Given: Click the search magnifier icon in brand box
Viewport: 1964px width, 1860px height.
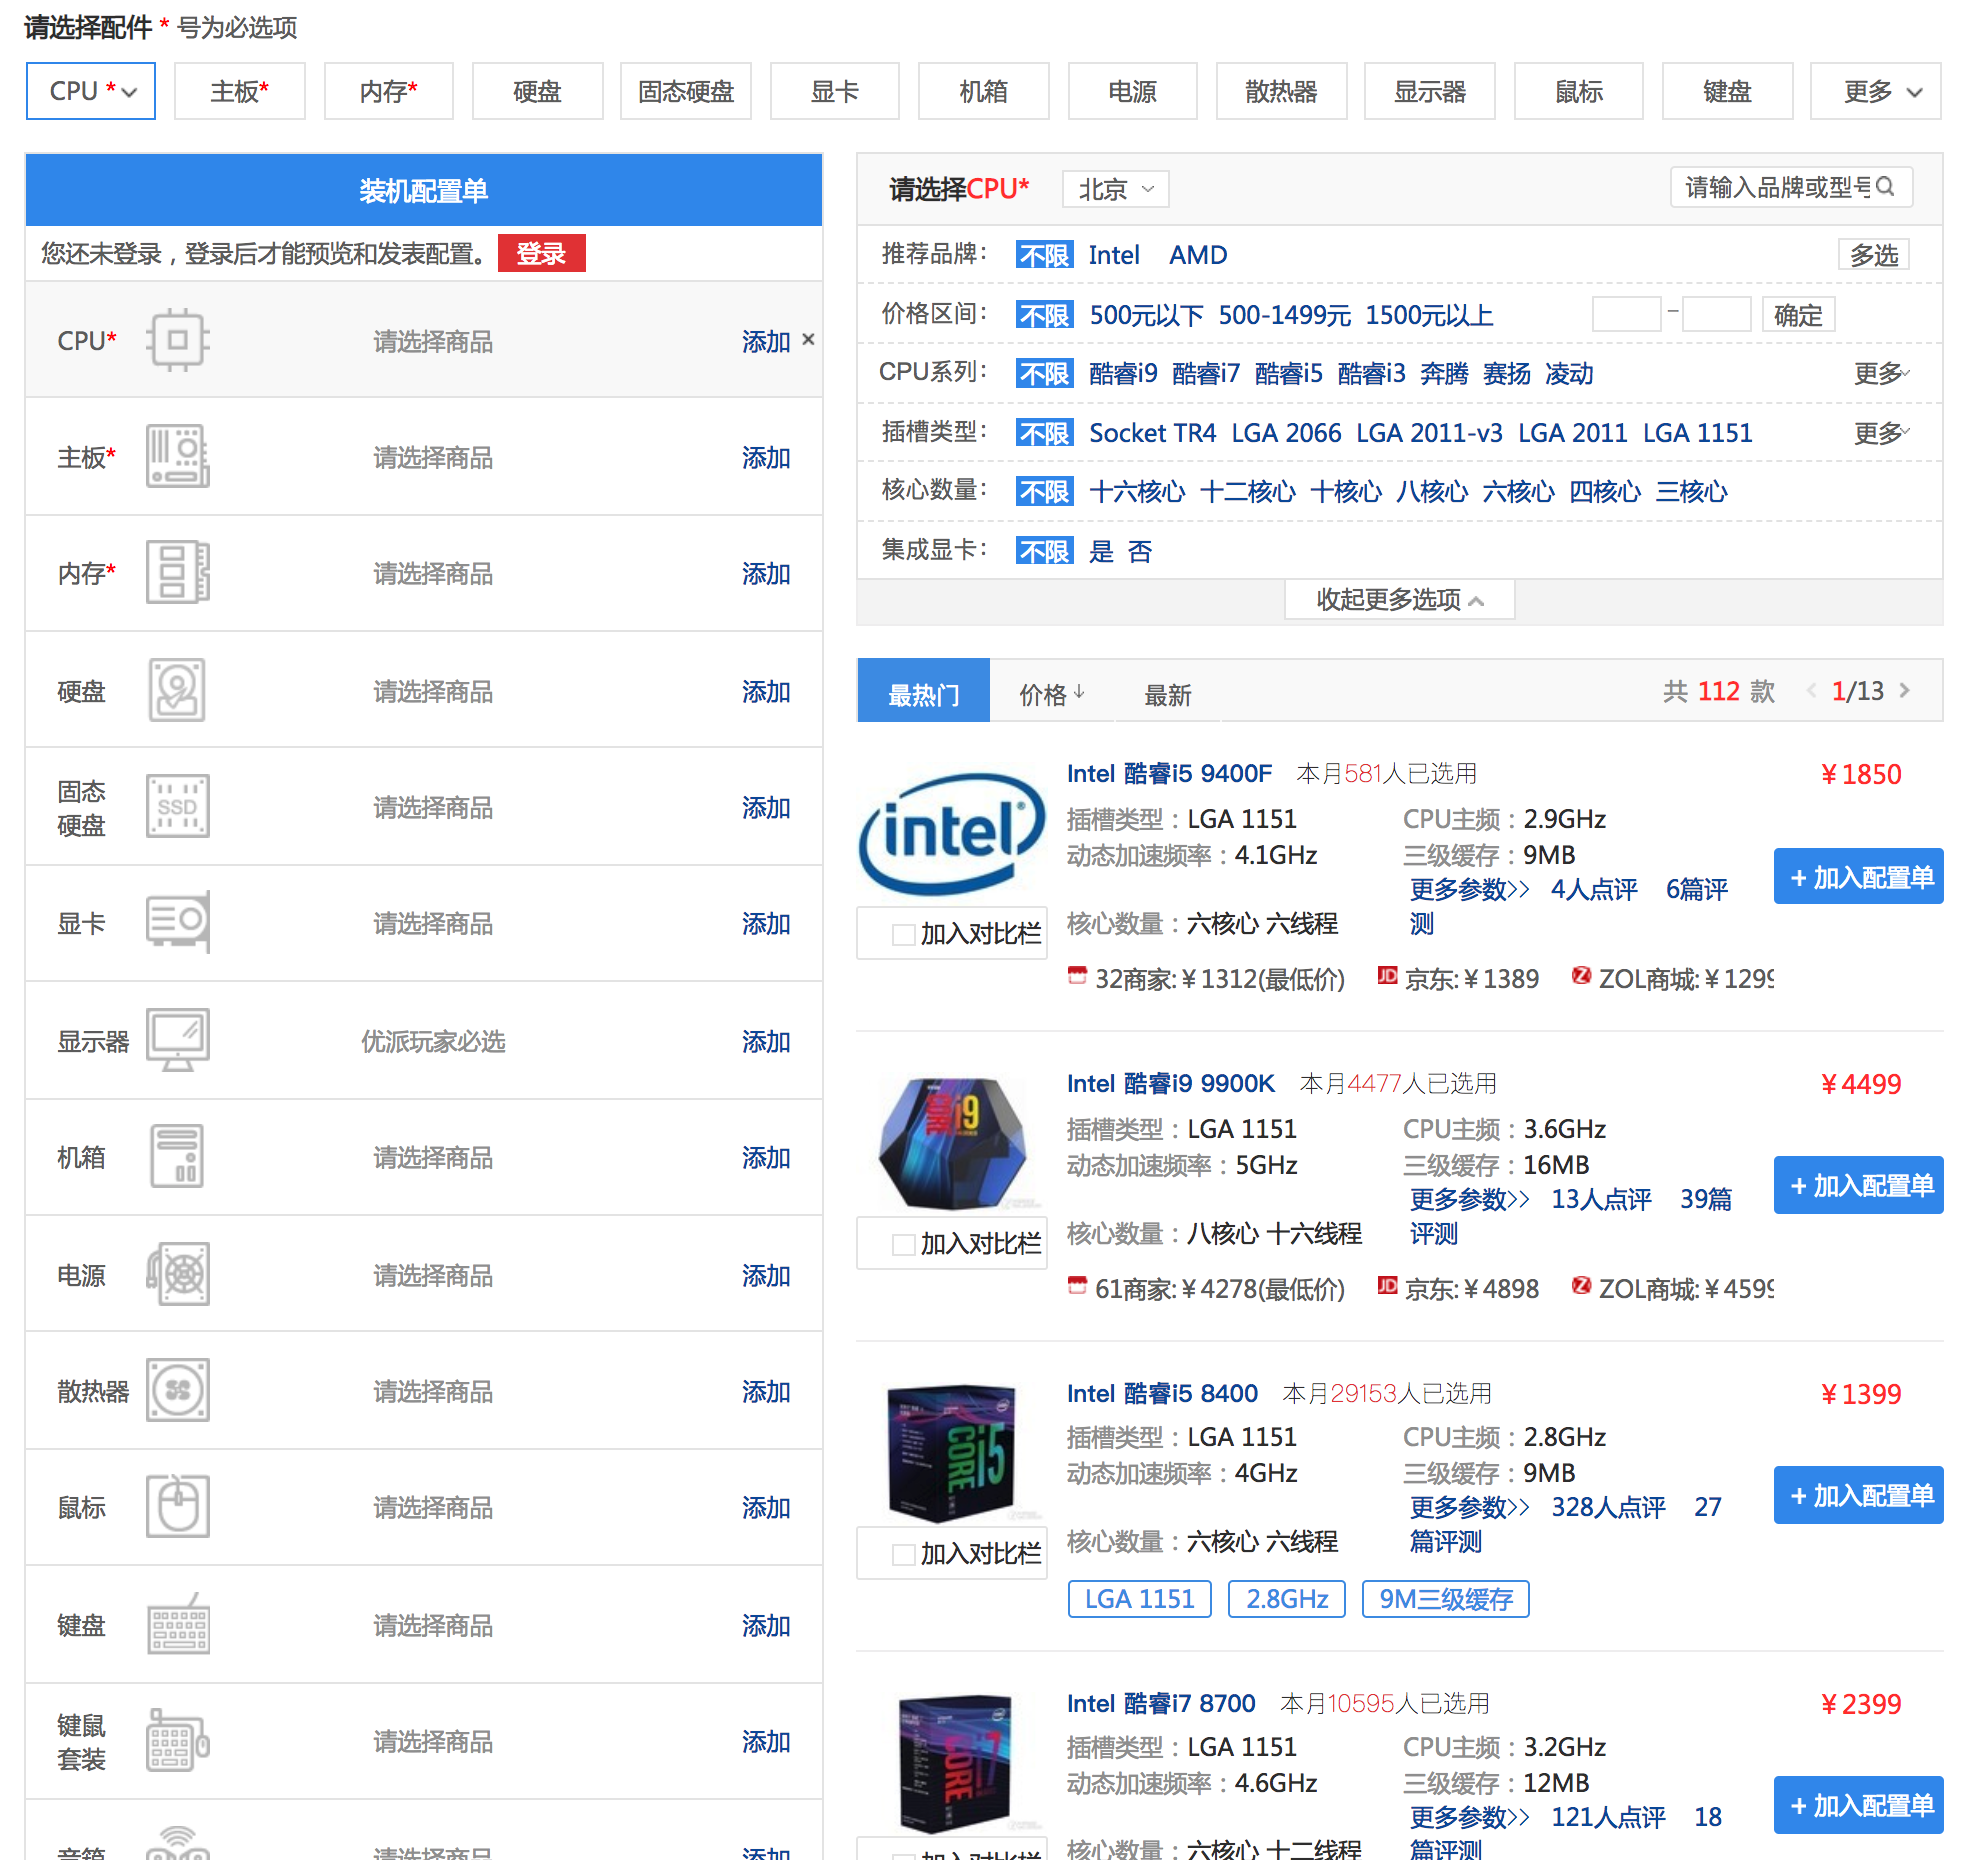Looking at the screenshot, I should 1885,187.
